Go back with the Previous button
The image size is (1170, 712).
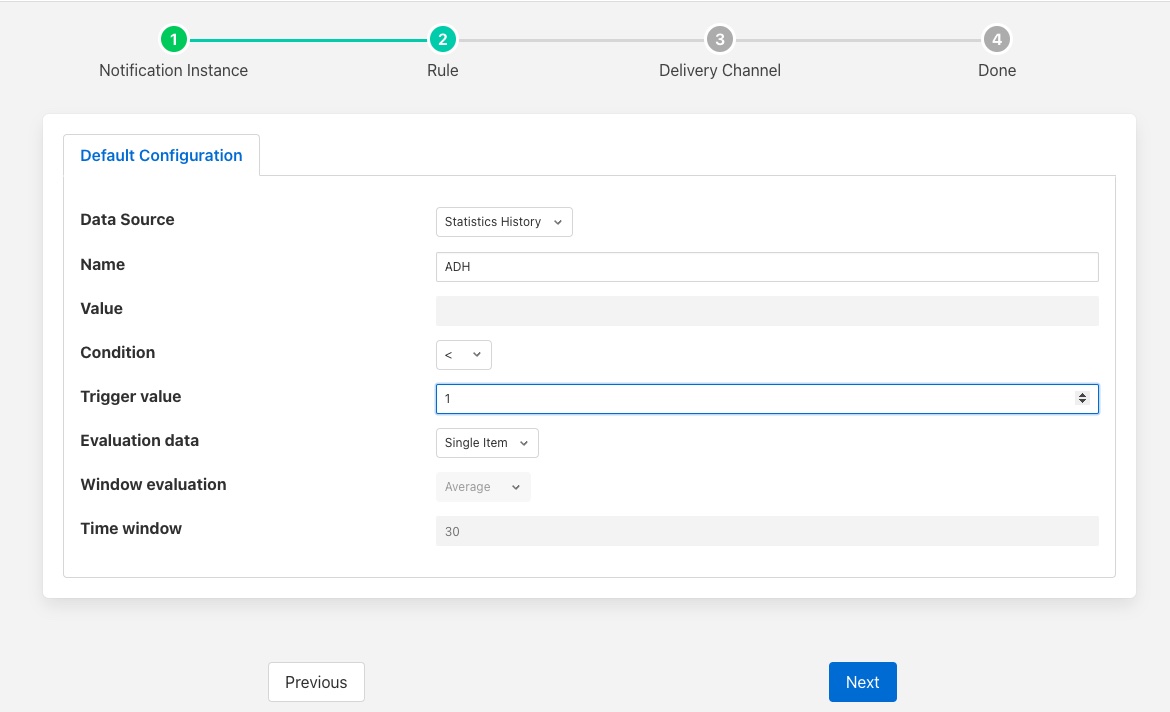316,682
